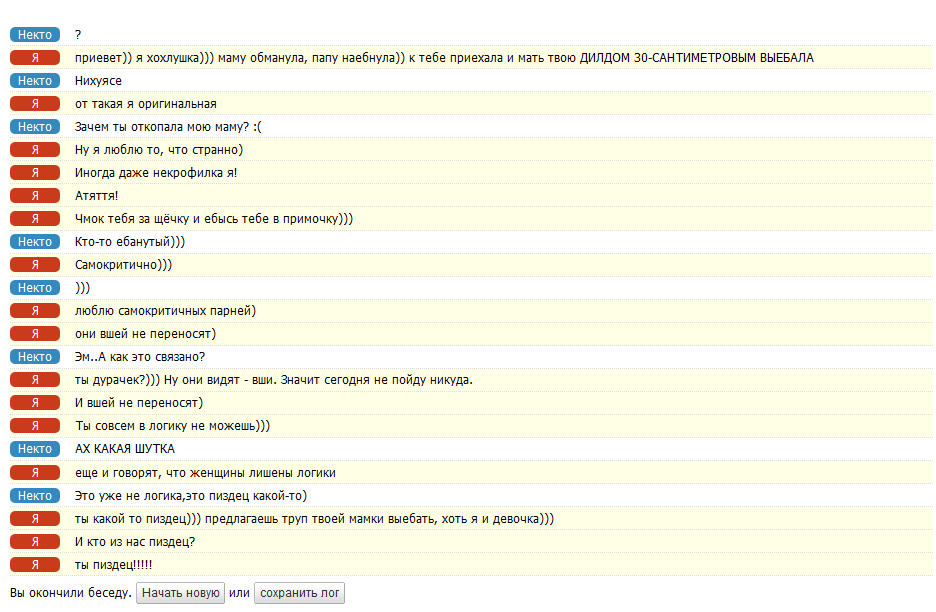Click the "Я" badge next to "Атяття!"

pyautogui.click(x=35, y=196)
